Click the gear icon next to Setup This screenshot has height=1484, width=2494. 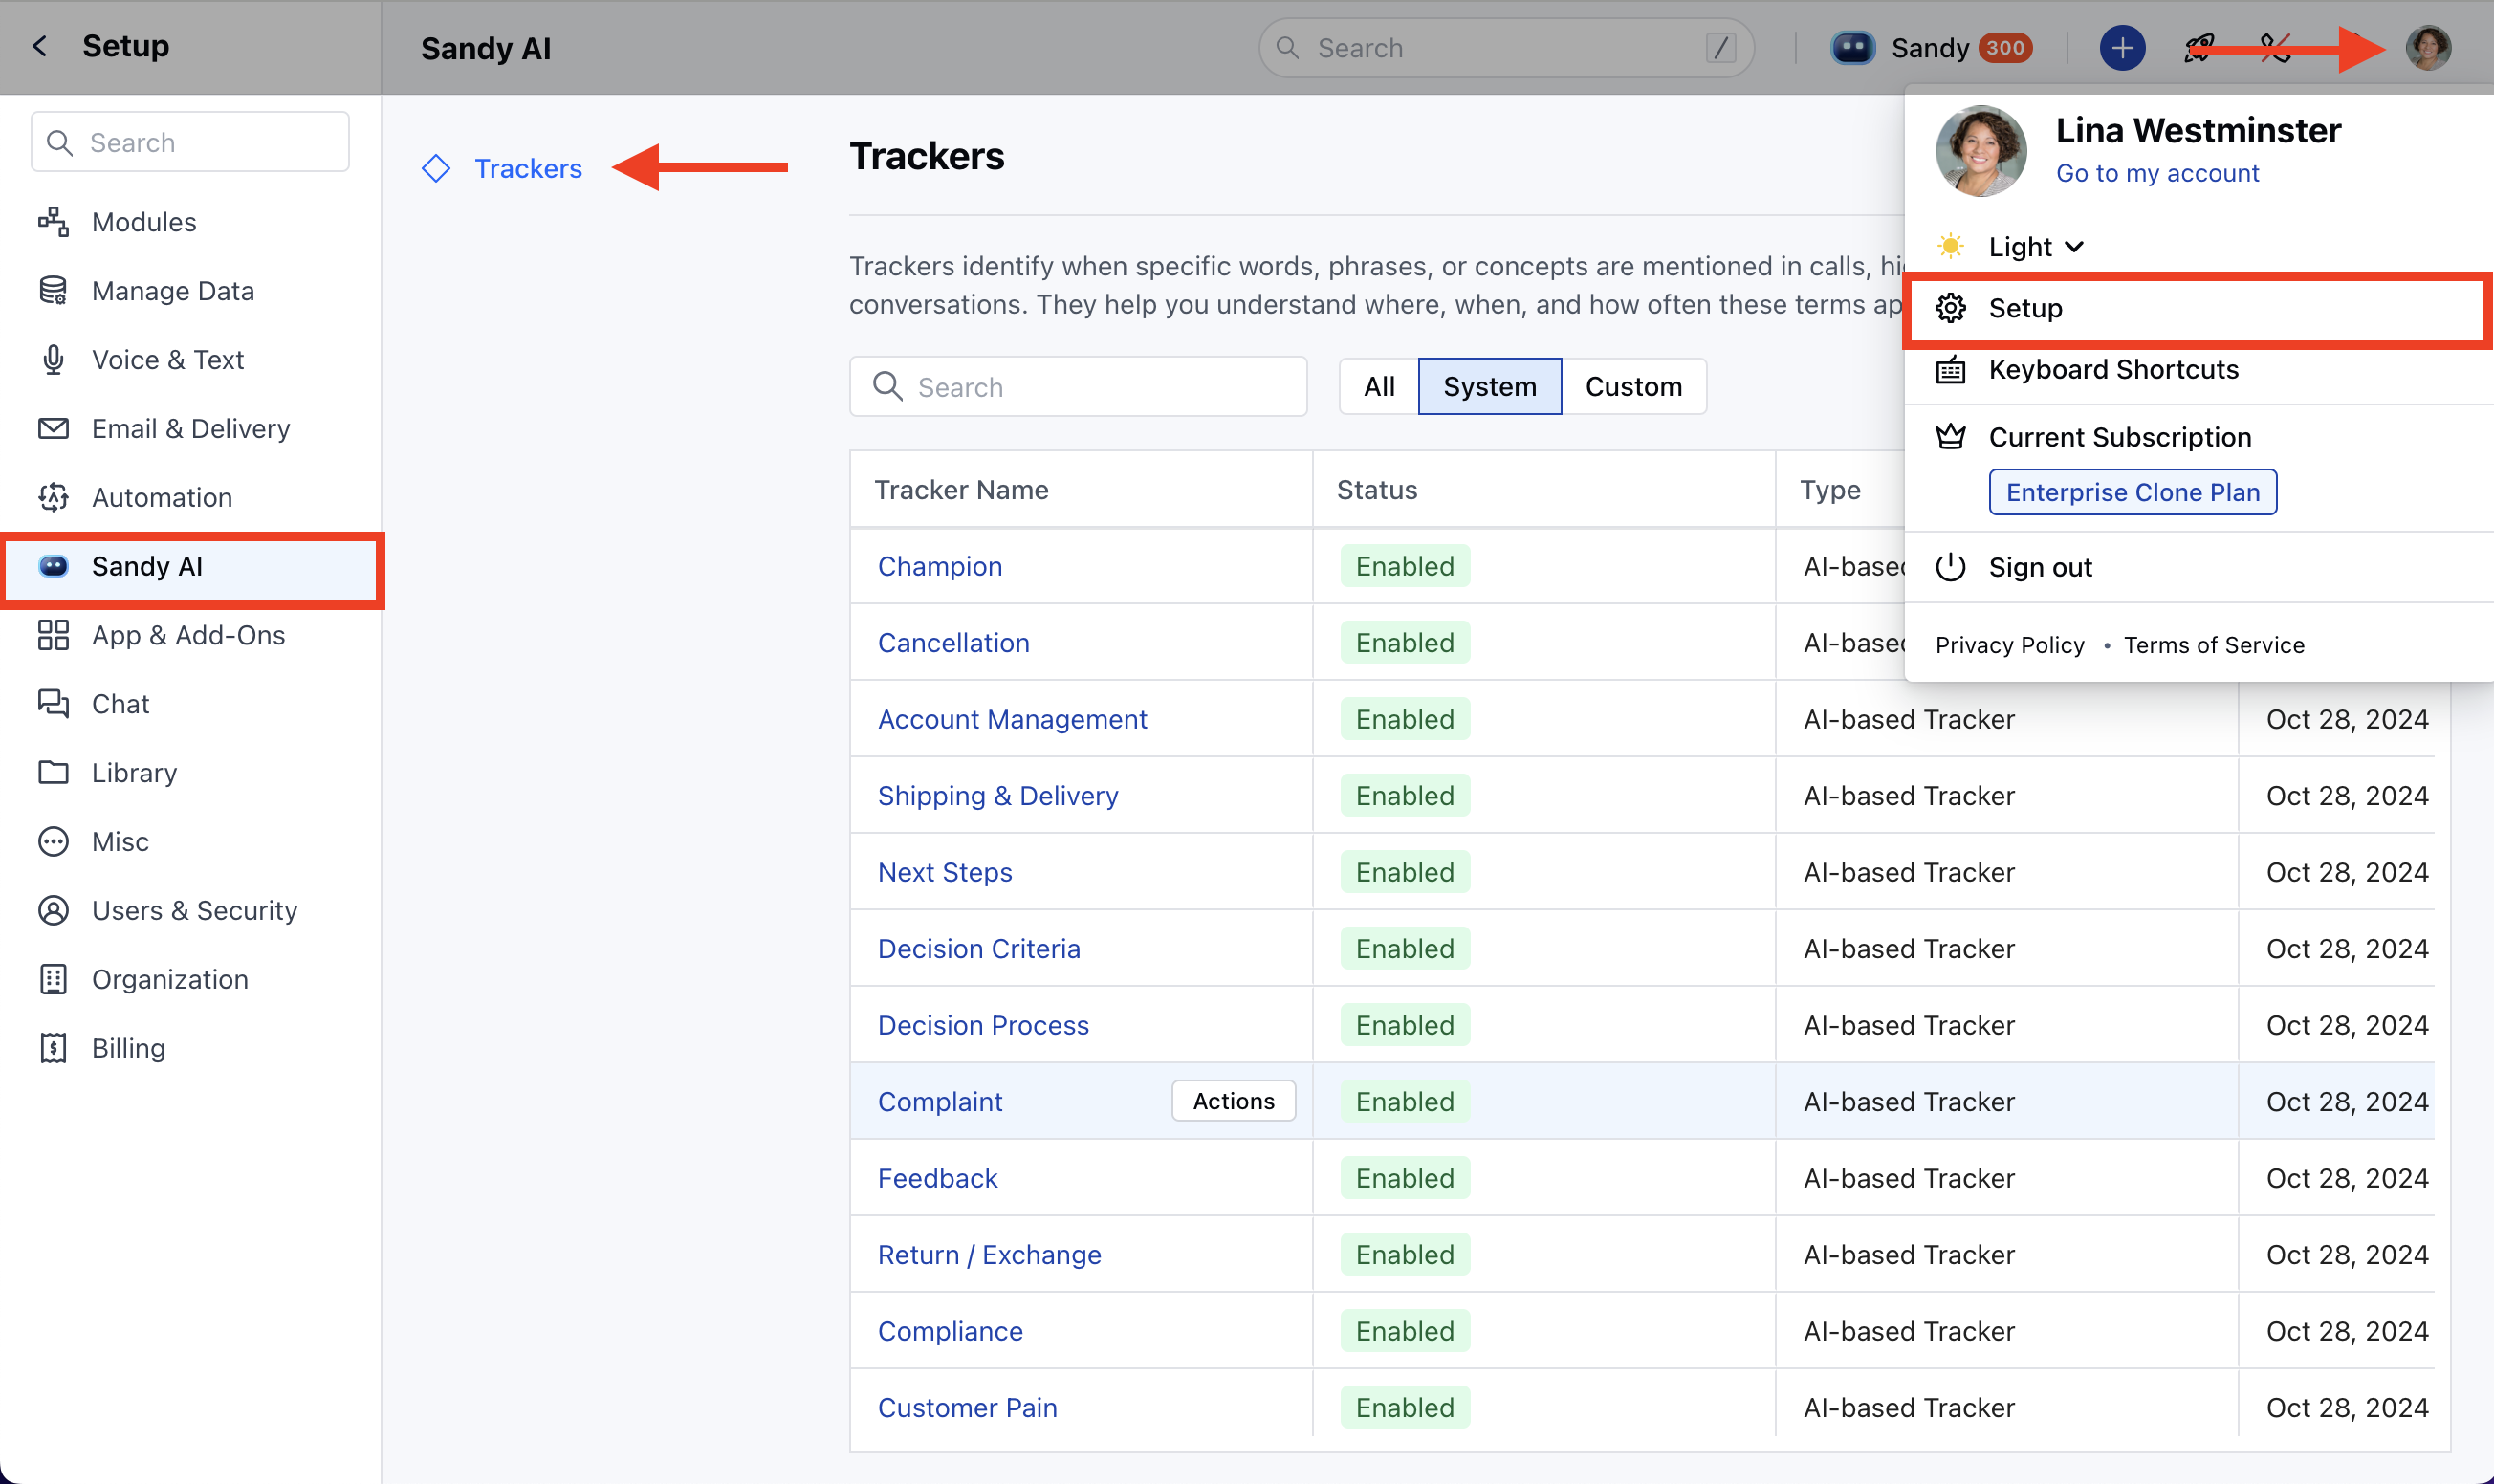click(1951, 309)
